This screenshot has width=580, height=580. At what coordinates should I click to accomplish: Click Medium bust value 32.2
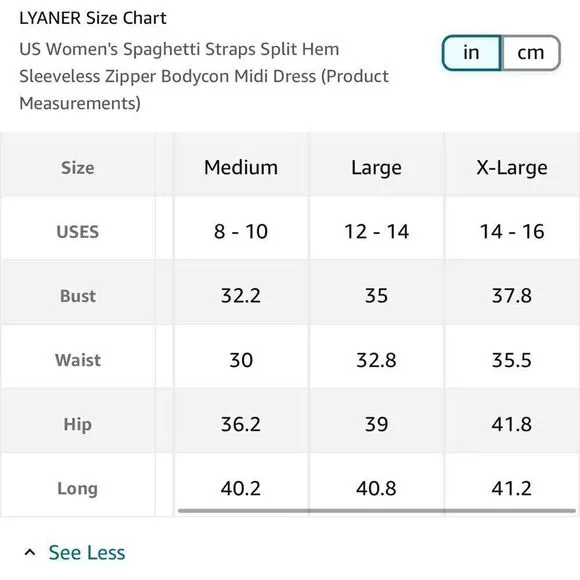(241, 296)
